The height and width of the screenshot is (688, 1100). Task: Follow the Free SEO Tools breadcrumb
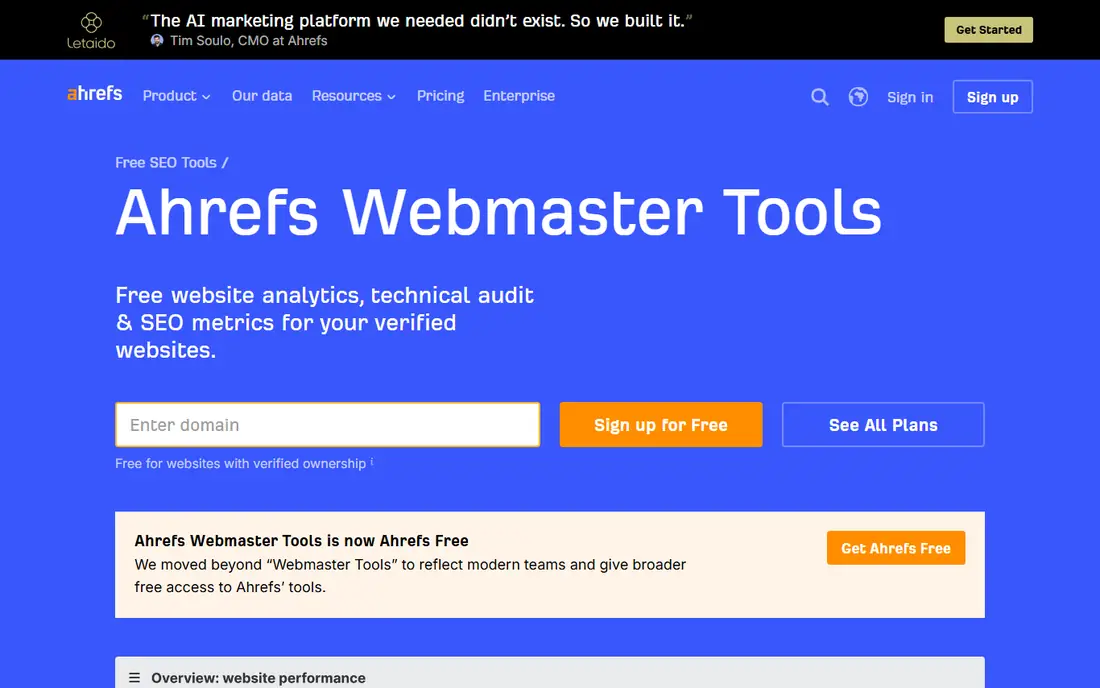166,163
